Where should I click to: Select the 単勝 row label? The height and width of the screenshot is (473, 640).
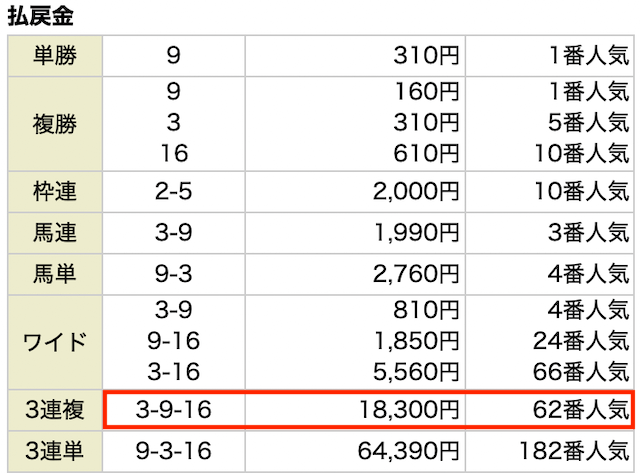click(x=55, y=56)
